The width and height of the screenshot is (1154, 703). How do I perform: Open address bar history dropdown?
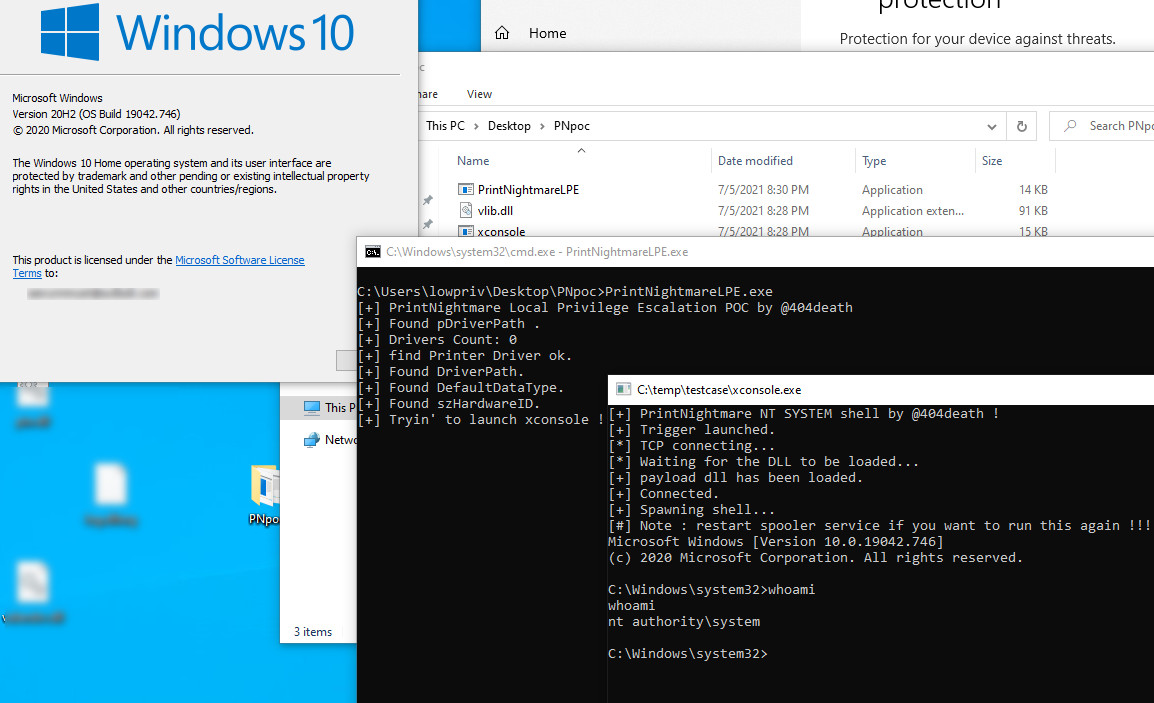pyautogui.click(x=991, y=127)
